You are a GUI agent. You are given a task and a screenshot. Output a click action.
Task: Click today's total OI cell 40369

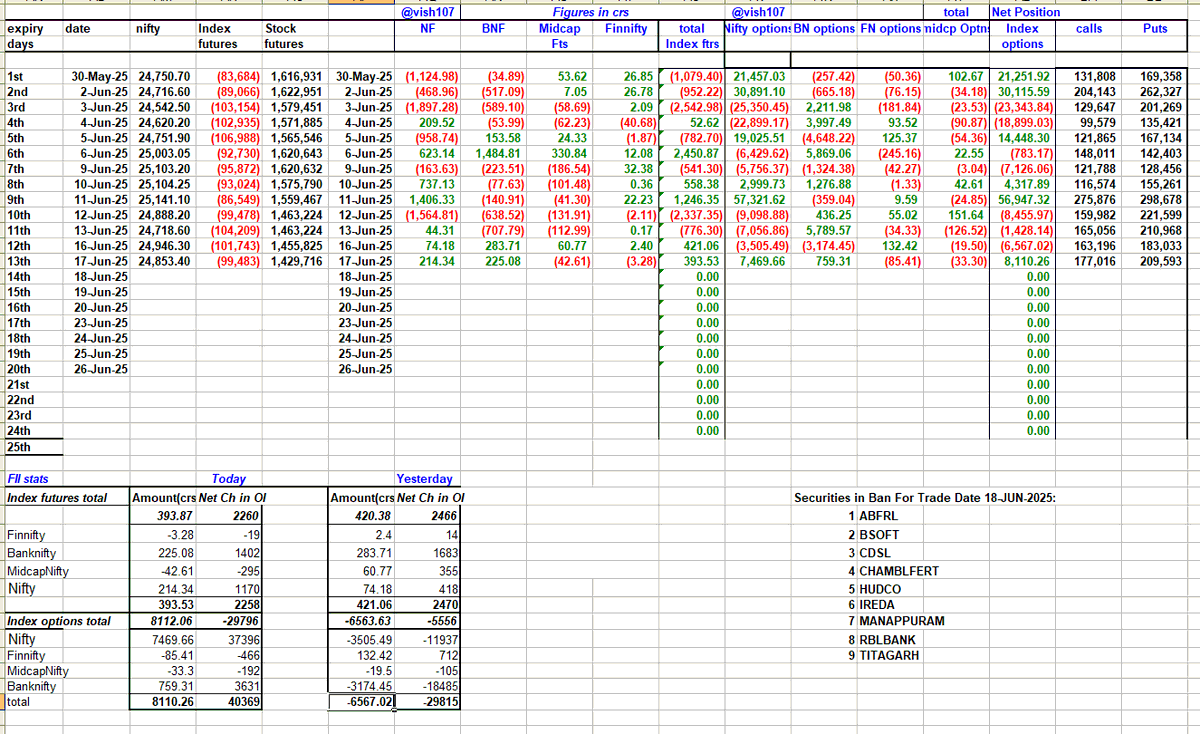[243, 703]
